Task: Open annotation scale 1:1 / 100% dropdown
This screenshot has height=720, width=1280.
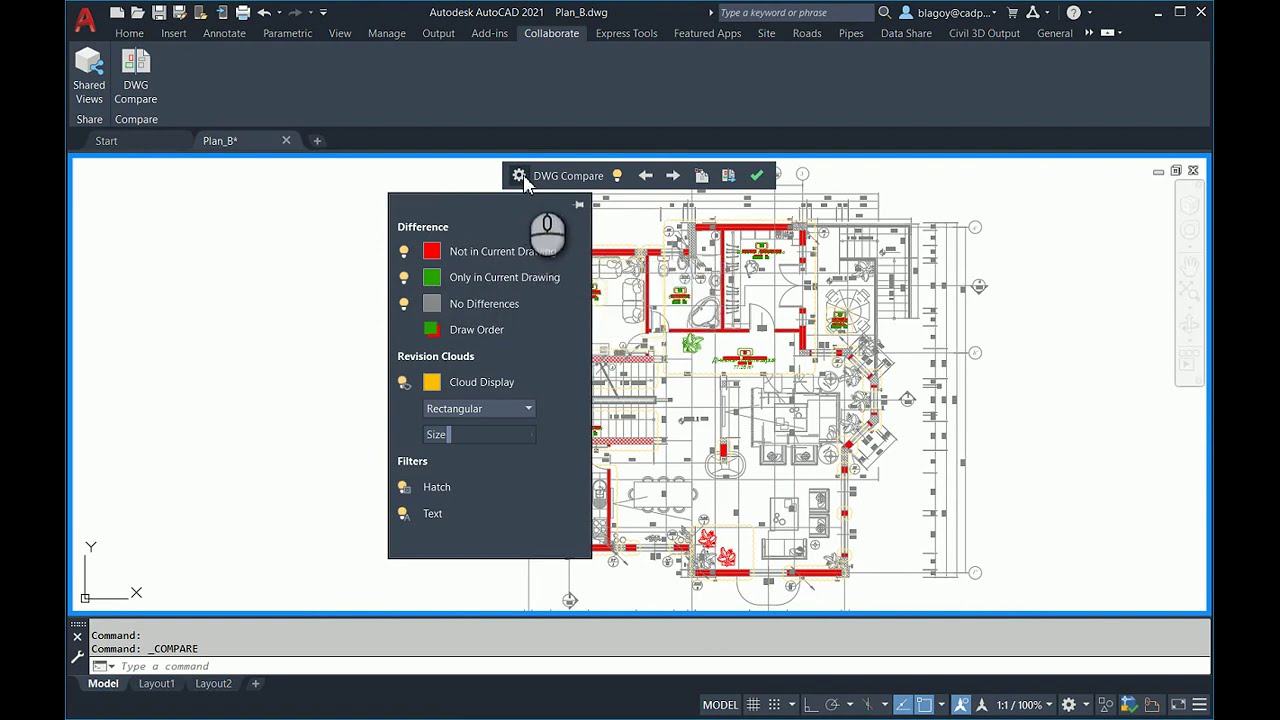Action: coord(1024,705)
